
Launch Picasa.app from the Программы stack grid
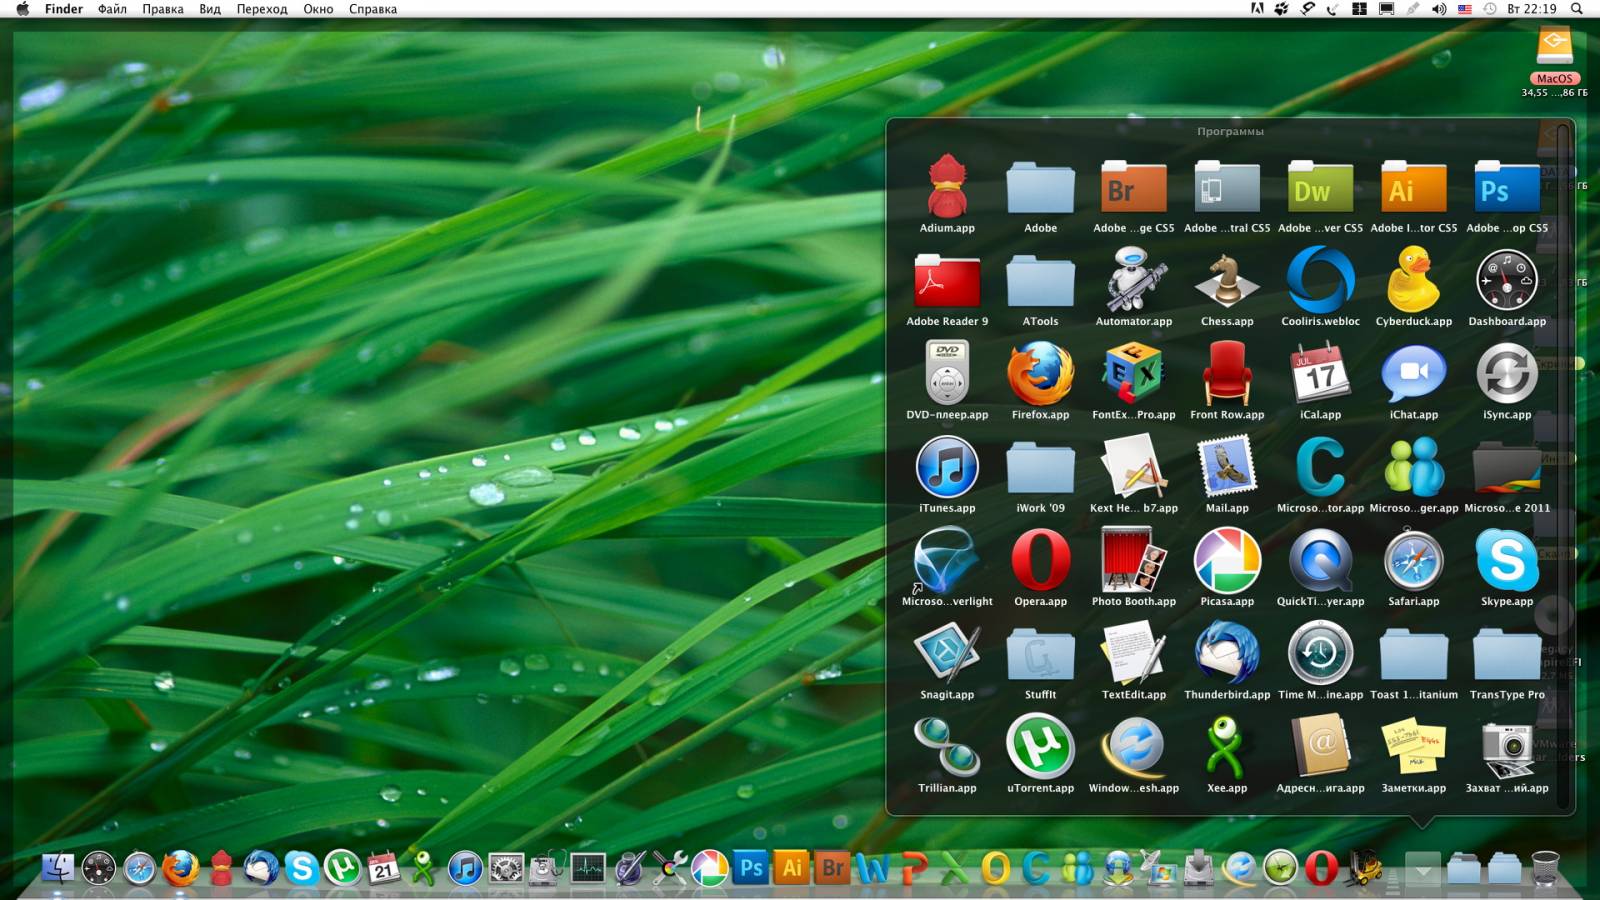pos(1227,560)
